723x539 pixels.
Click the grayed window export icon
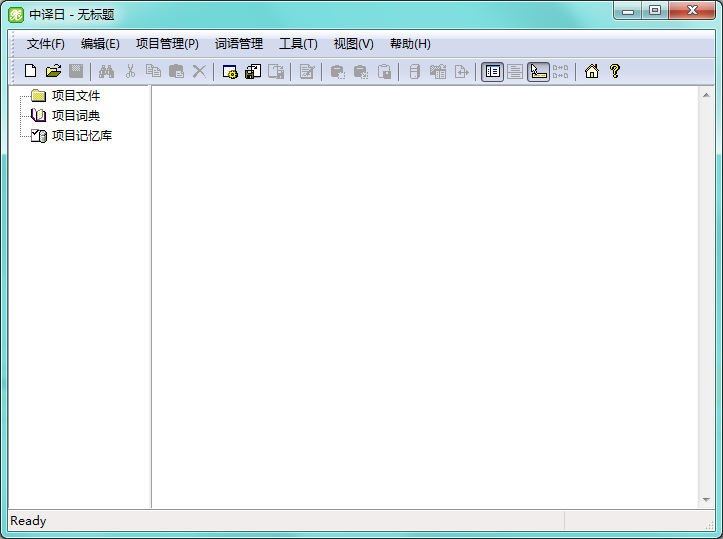tap(276, 71)
